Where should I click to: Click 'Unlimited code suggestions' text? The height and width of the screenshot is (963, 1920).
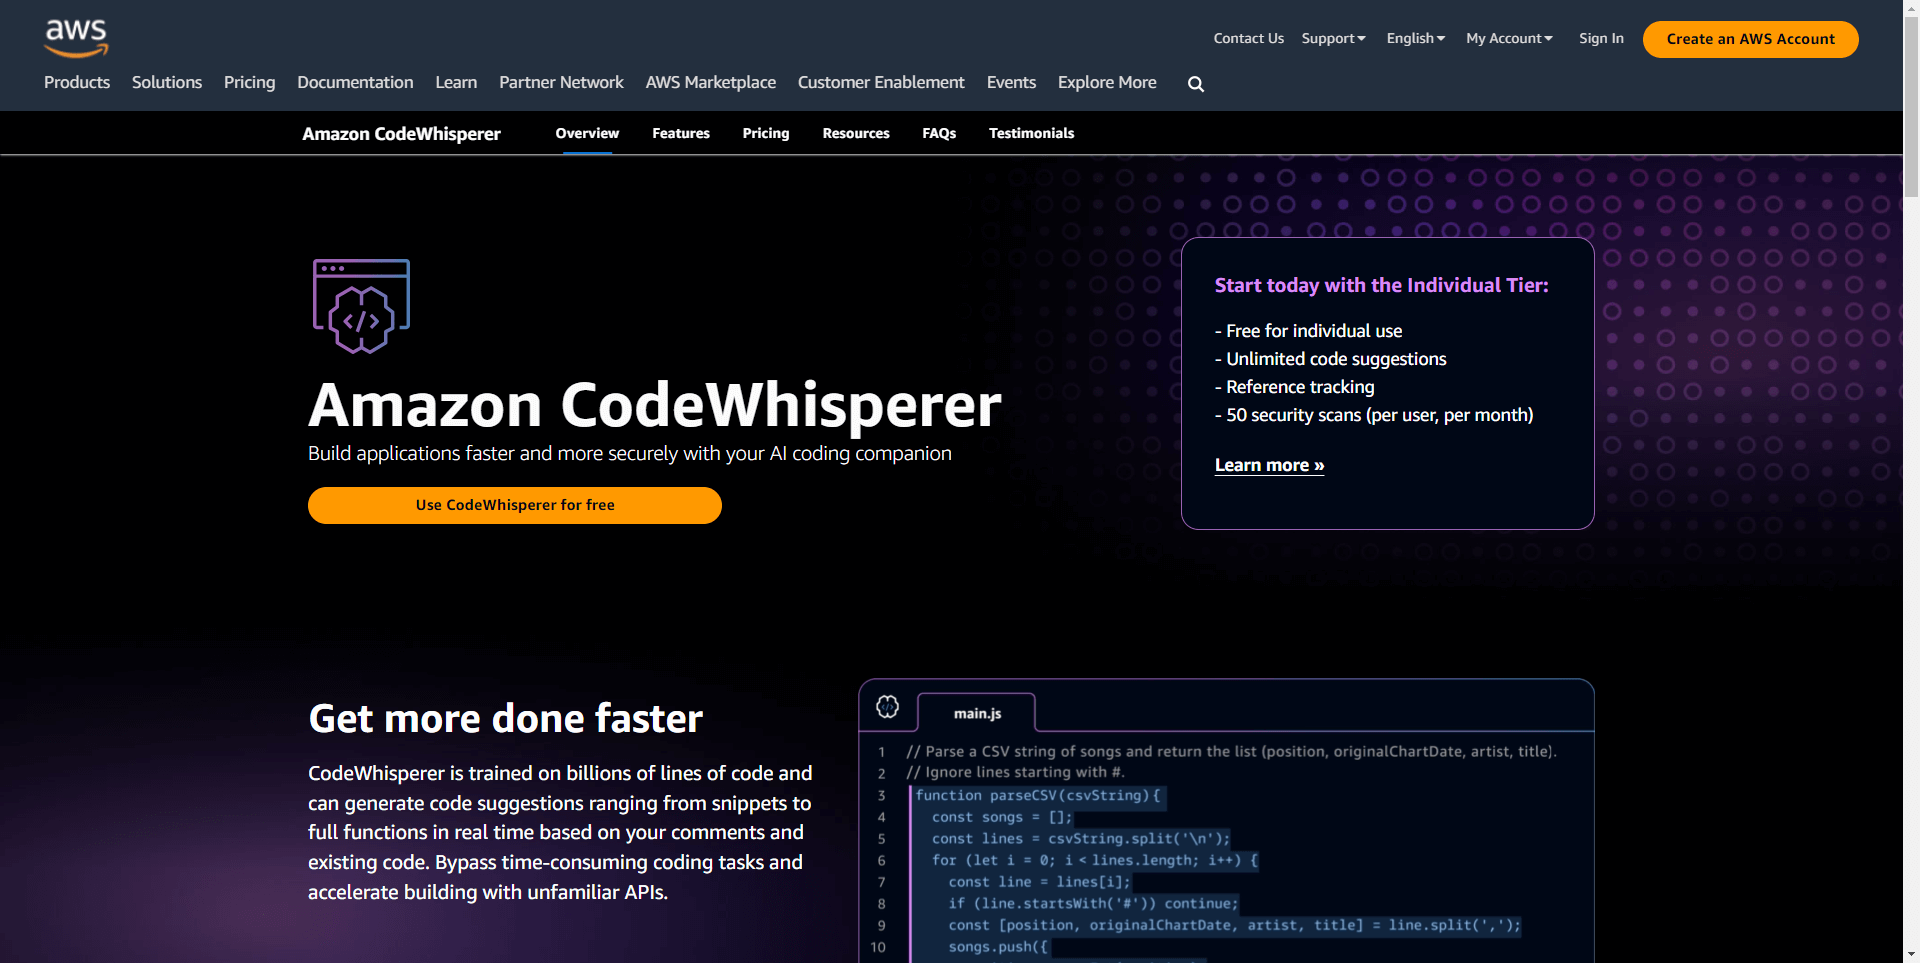click(x=1336, y=359)
